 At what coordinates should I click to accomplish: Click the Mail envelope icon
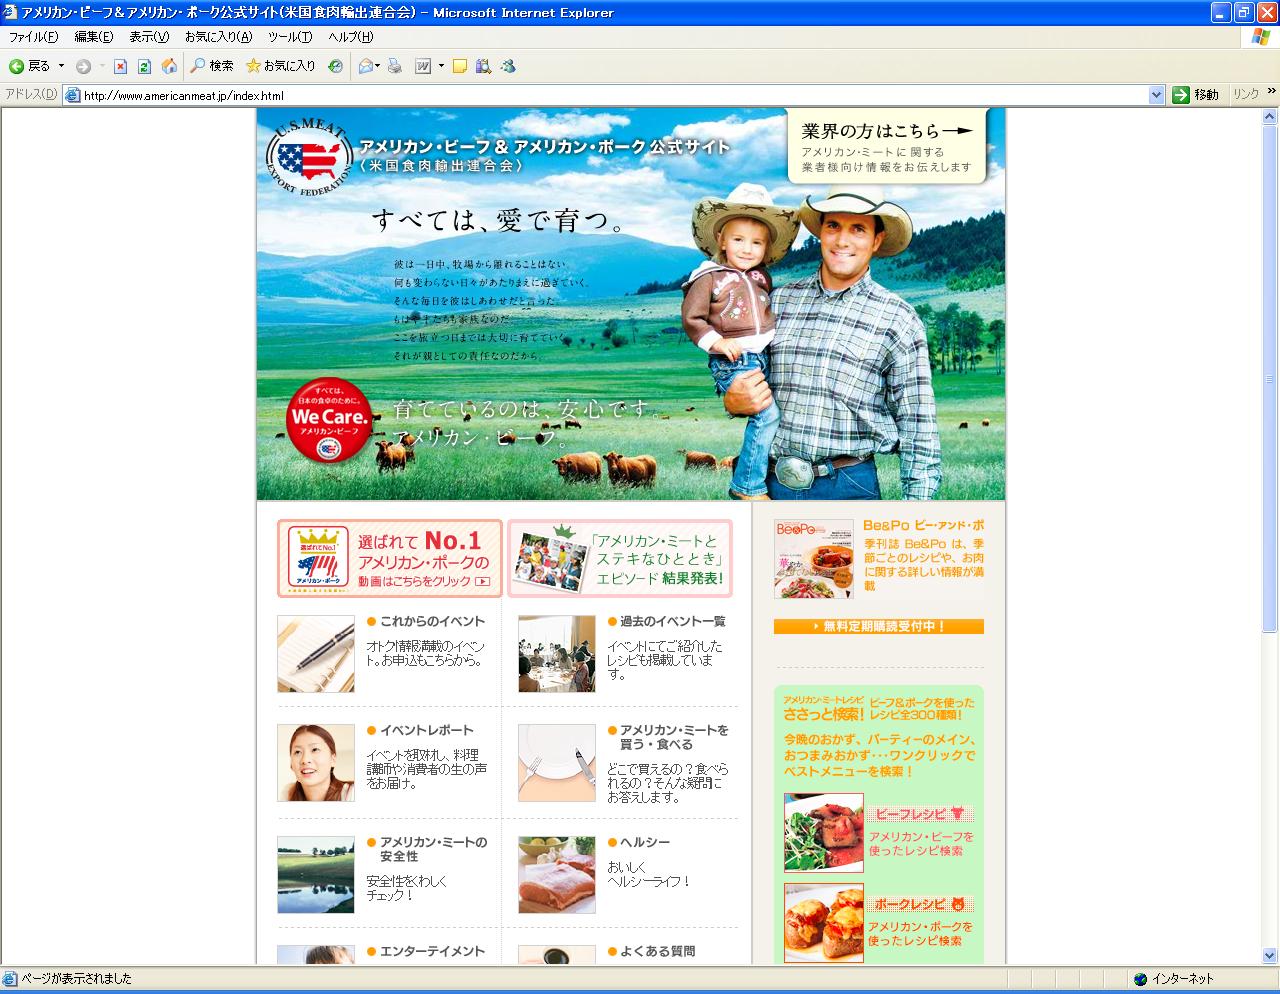(365, 66)
